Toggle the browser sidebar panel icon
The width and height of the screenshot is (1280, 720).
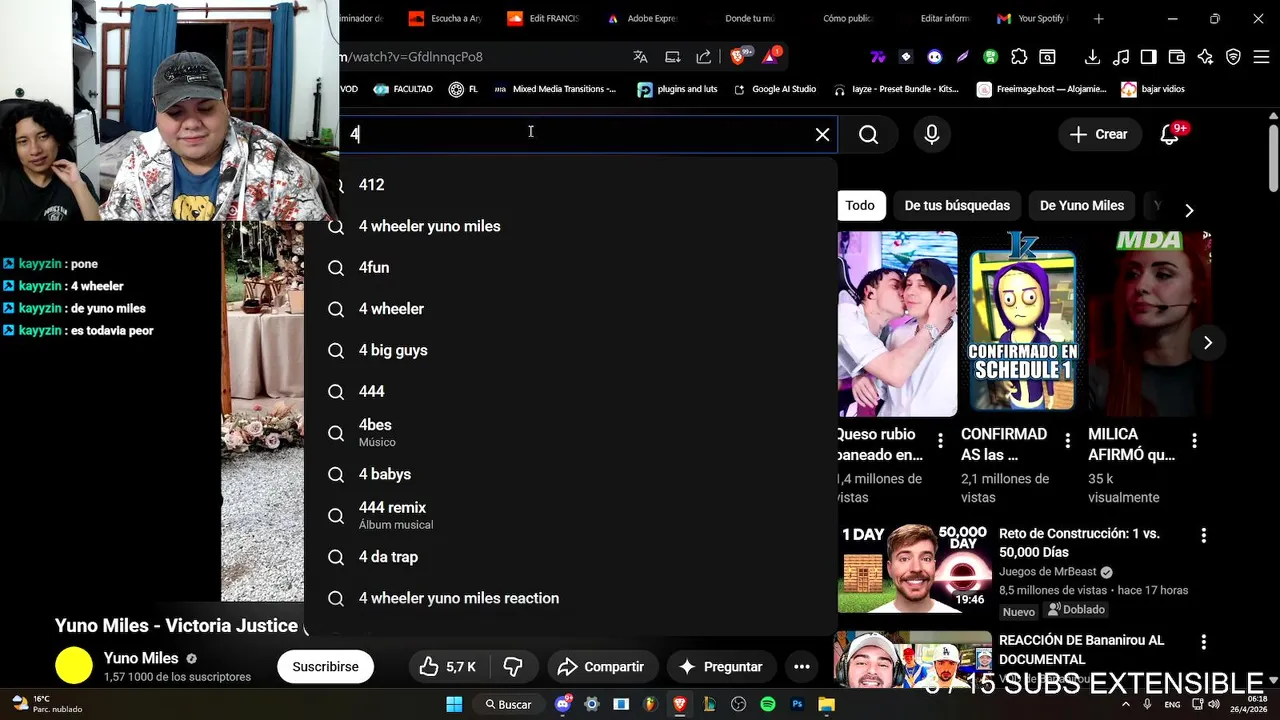(1149, 57)
